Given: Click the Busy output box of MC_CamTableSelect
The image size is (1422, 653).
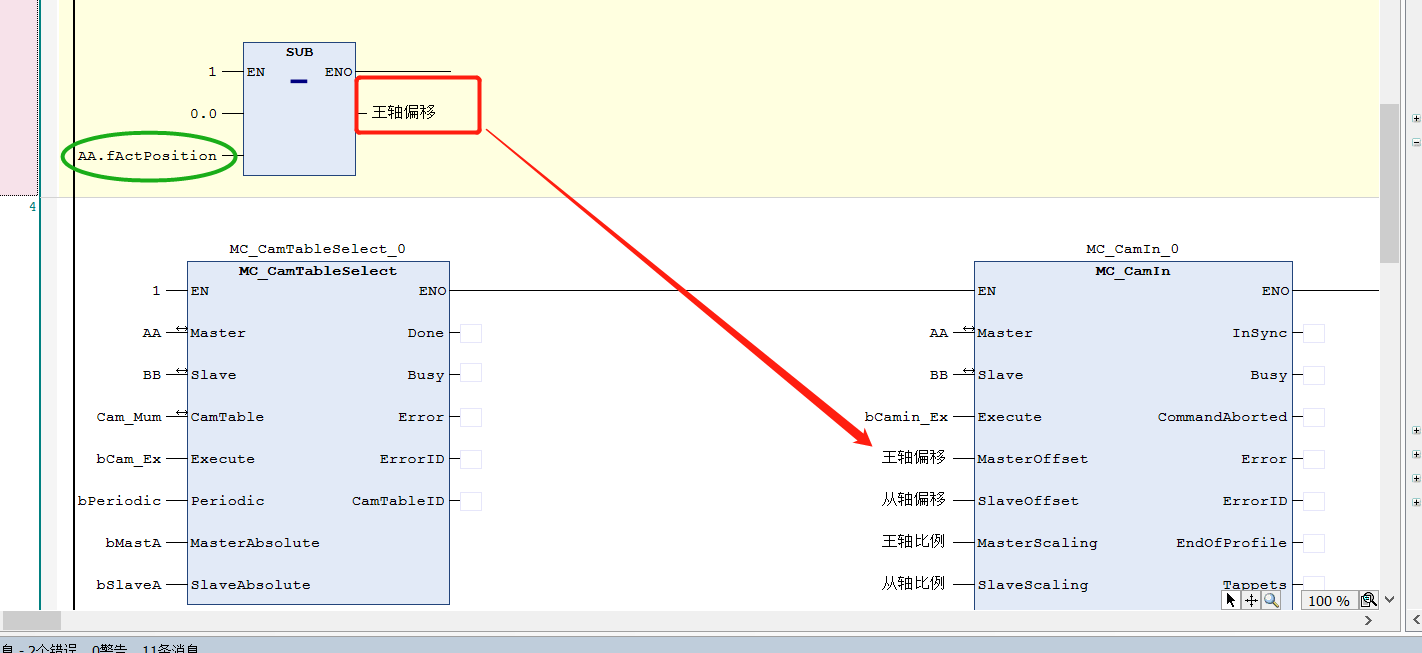Looking at the screenshot, I should [471, 375].
